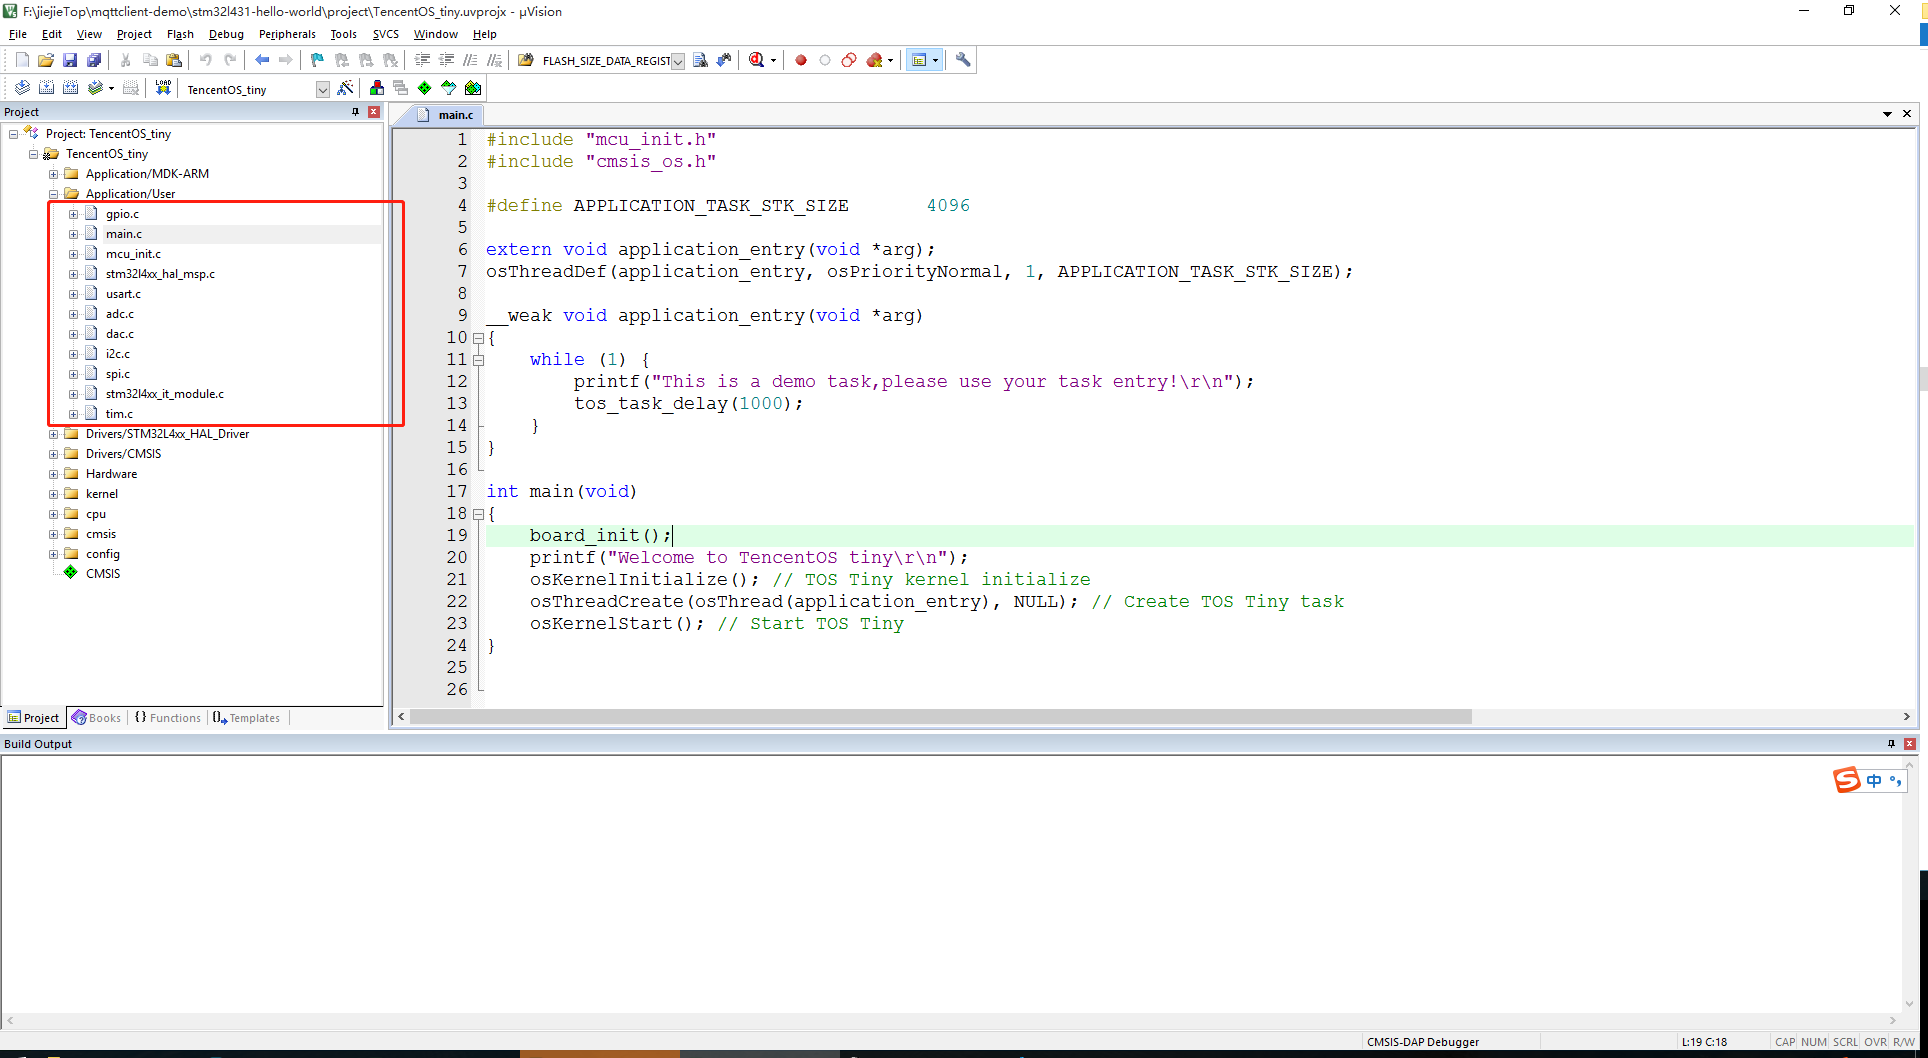Viewport: 1928px width, 1058px height.
Task: Click the Save file toolbar icon
Action: [x=70, y=60]
